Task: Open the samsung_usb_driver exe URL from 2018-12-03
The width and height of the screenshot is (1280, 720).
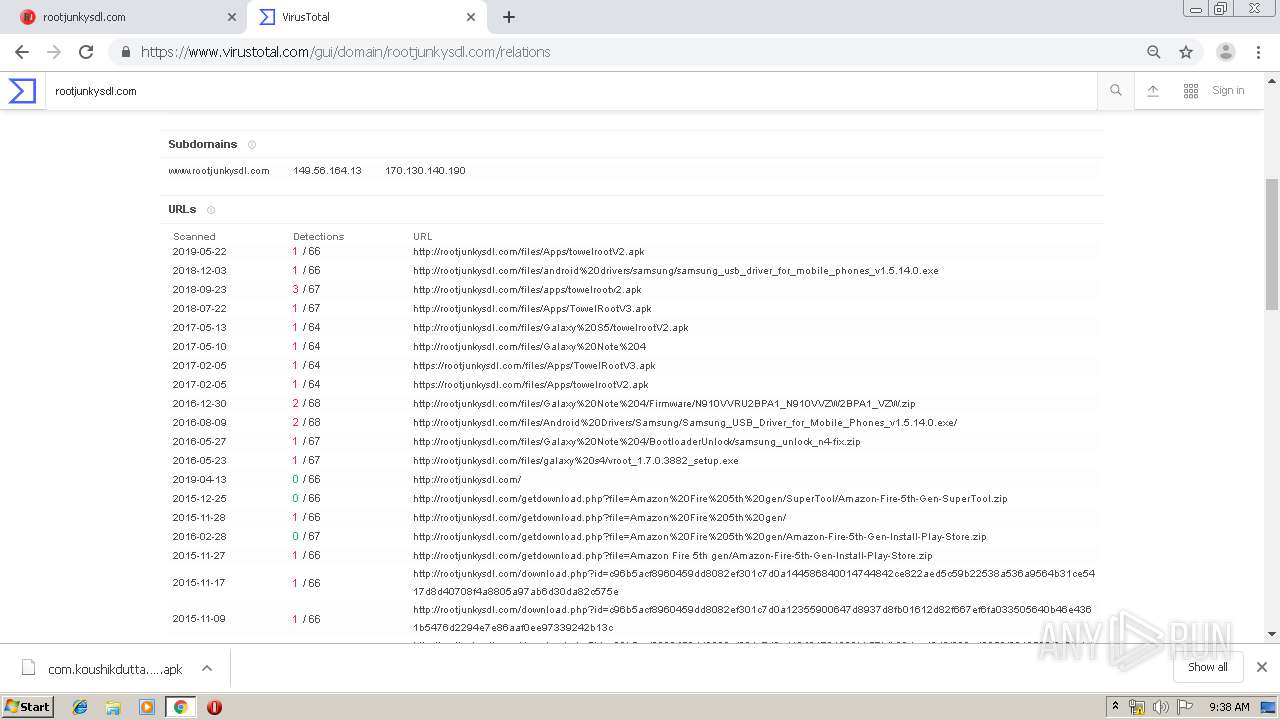Action: click(x=676, y=271)
